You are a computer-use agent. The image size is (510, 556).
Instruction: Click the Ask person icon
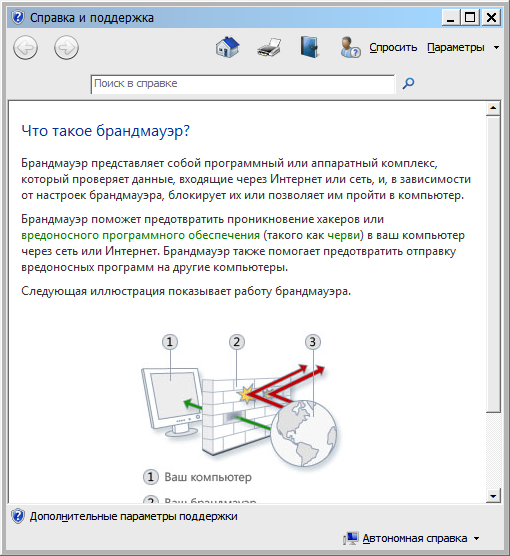click(350, 47)
